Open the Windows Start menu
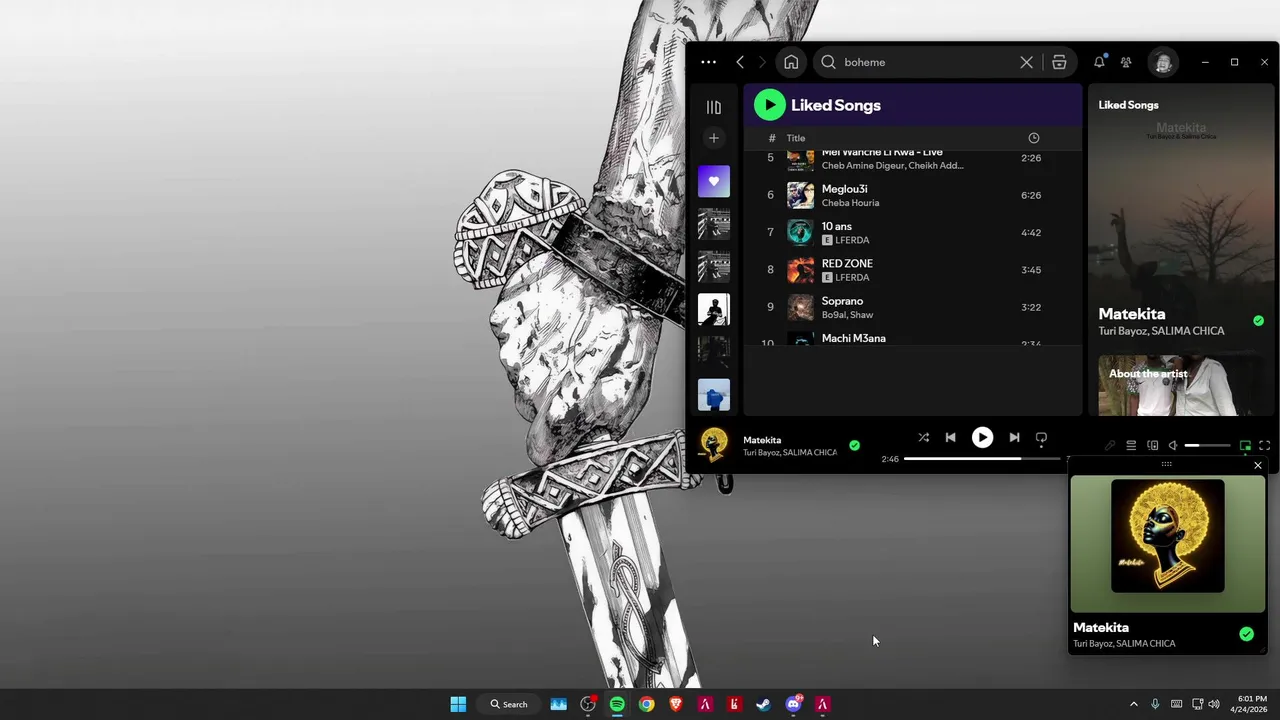 (x=458, y=704)
